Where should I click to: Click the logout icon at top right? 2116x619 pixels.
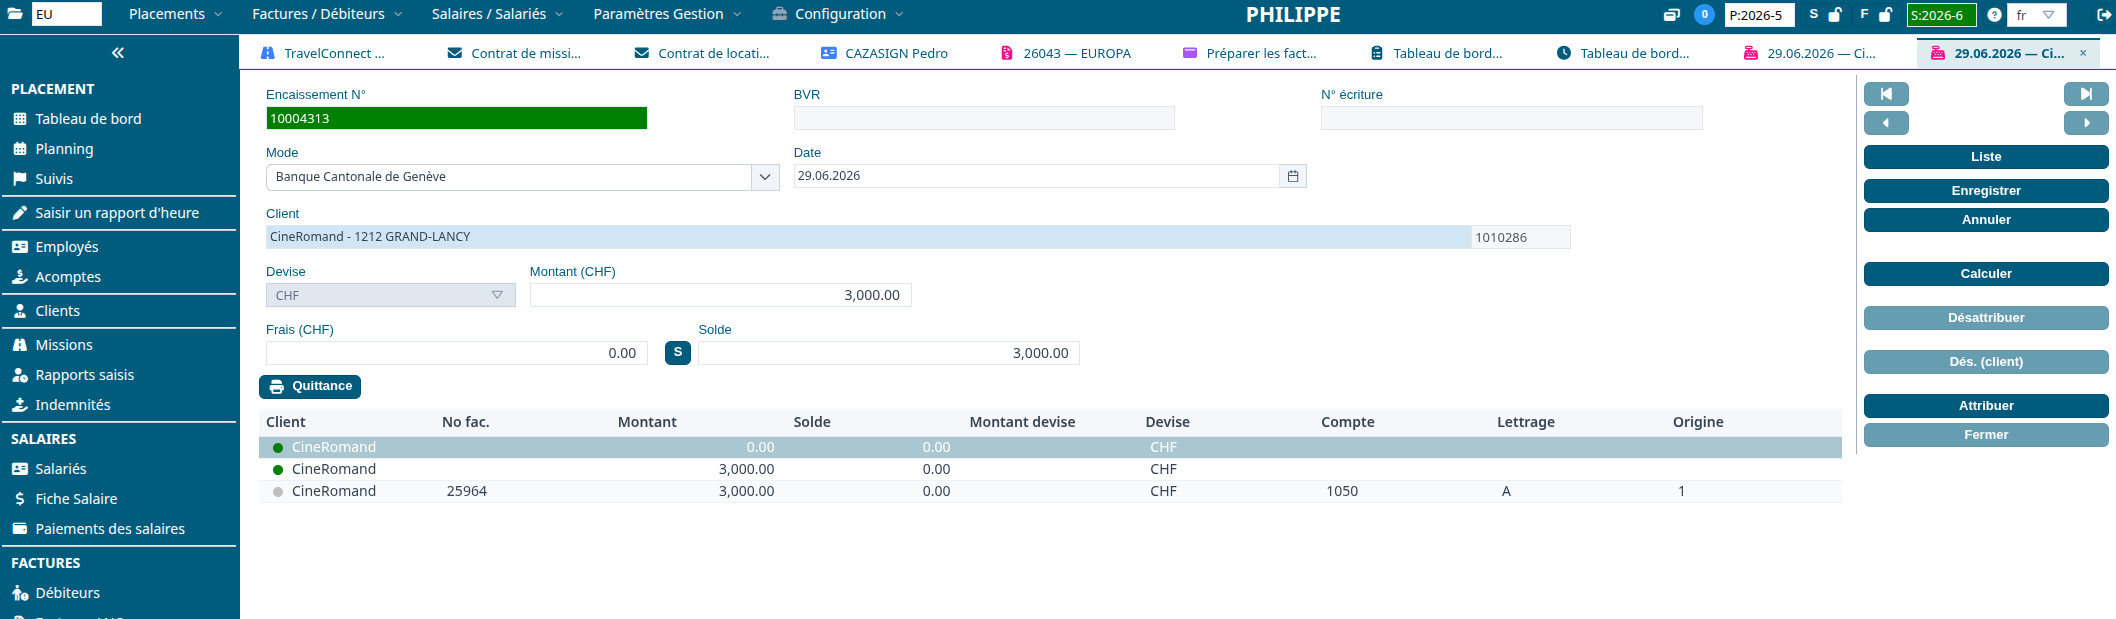2103,15
